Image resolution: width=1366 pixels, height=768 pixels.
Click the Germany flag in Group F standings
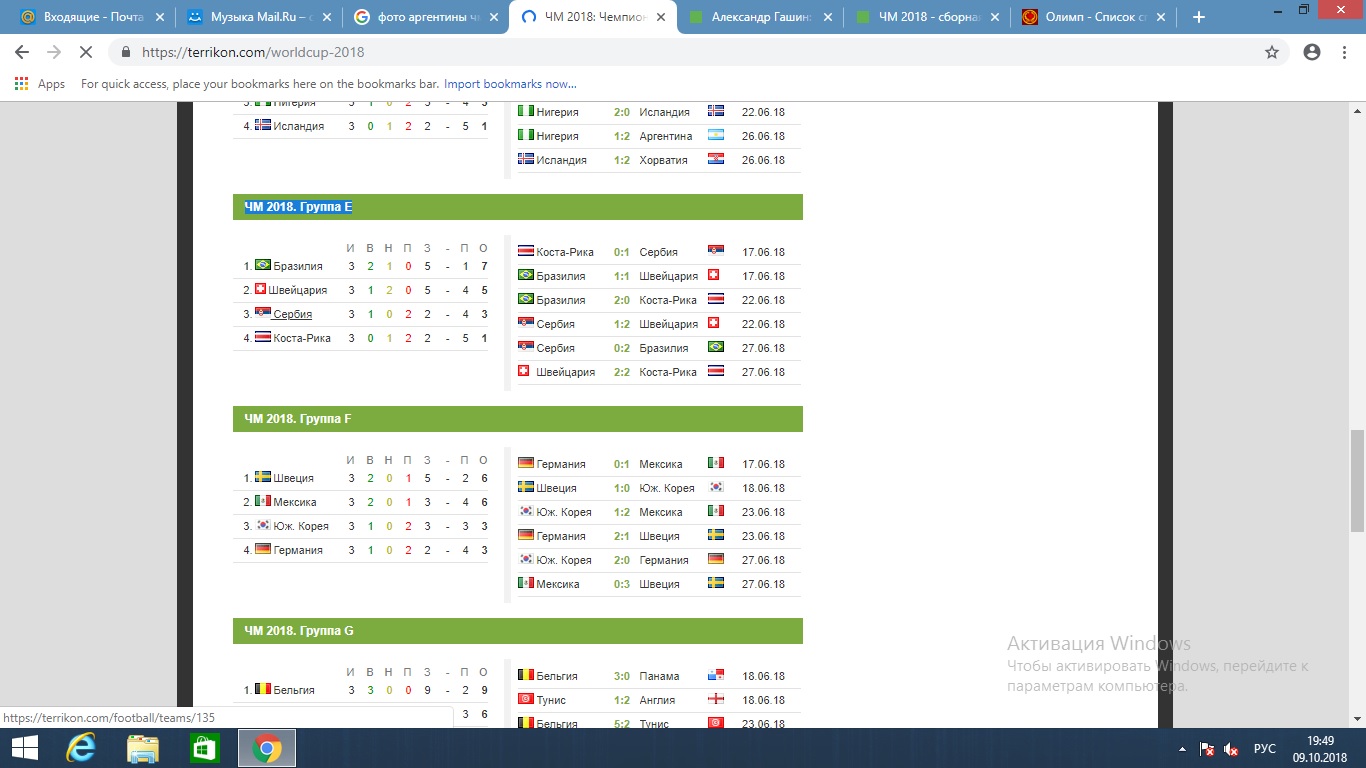pyautogui.click(x=263, y=549)
